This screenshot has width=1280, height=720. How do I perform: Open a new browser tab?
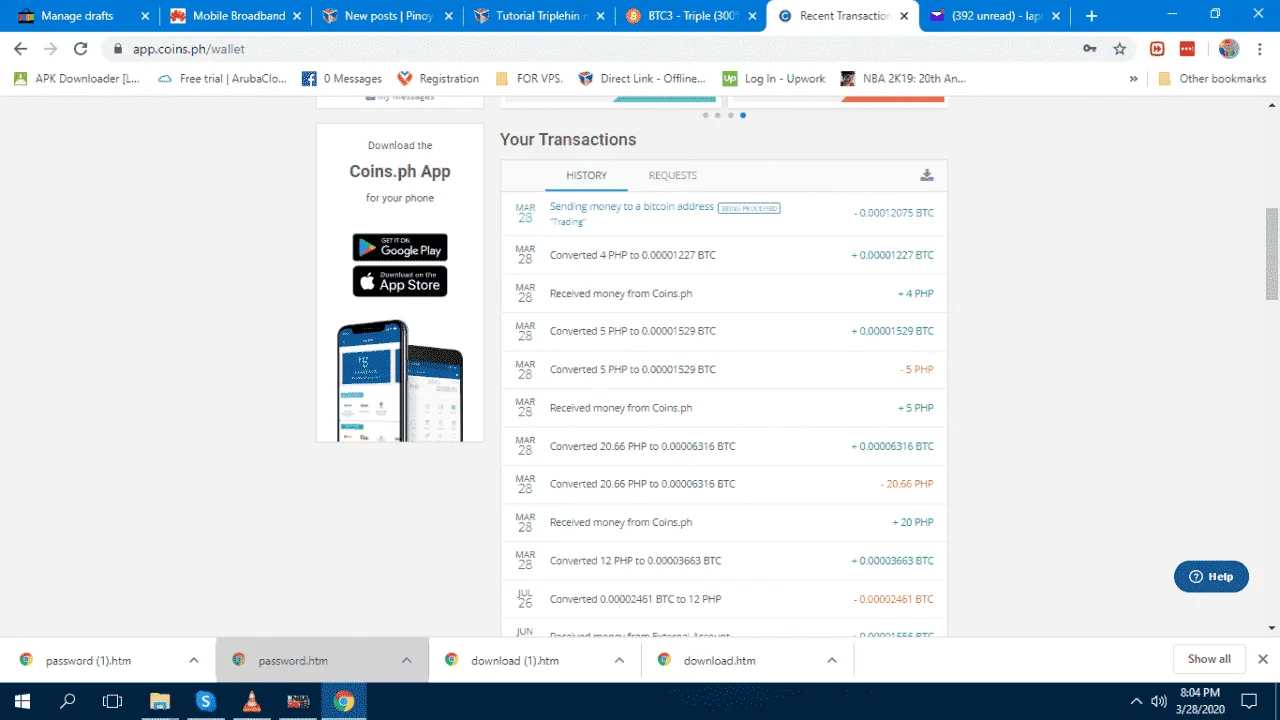tap(1091, 16)
